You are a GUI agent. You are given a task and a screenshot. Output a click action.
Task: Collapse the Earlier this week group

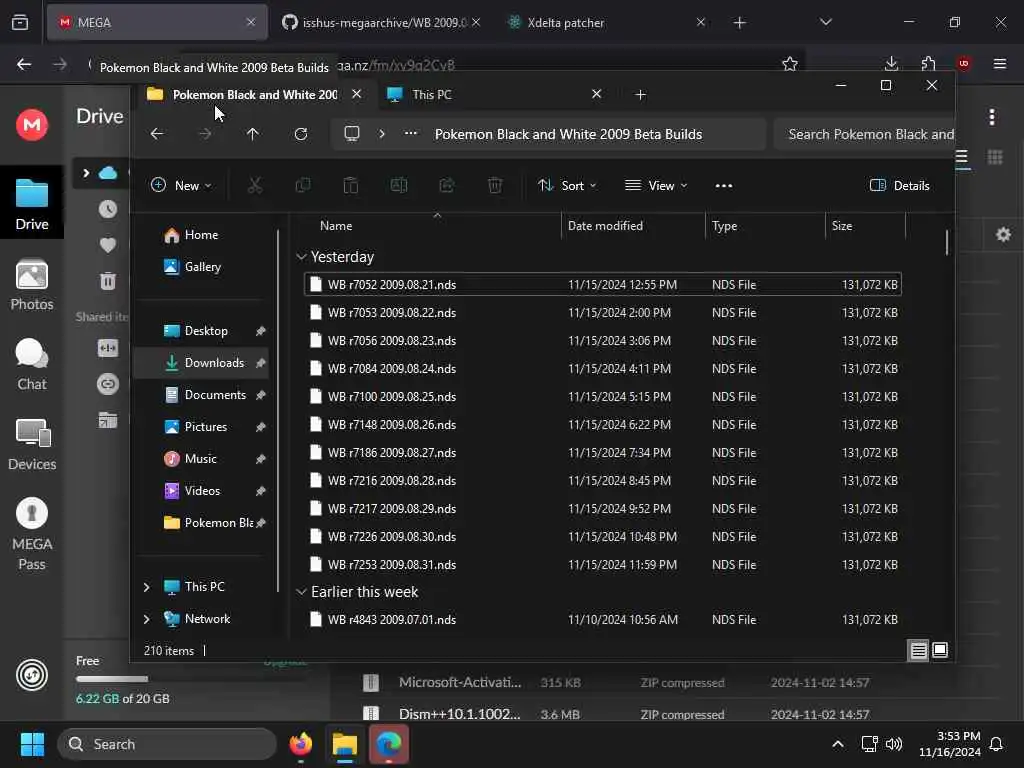[x=301, y=592]
